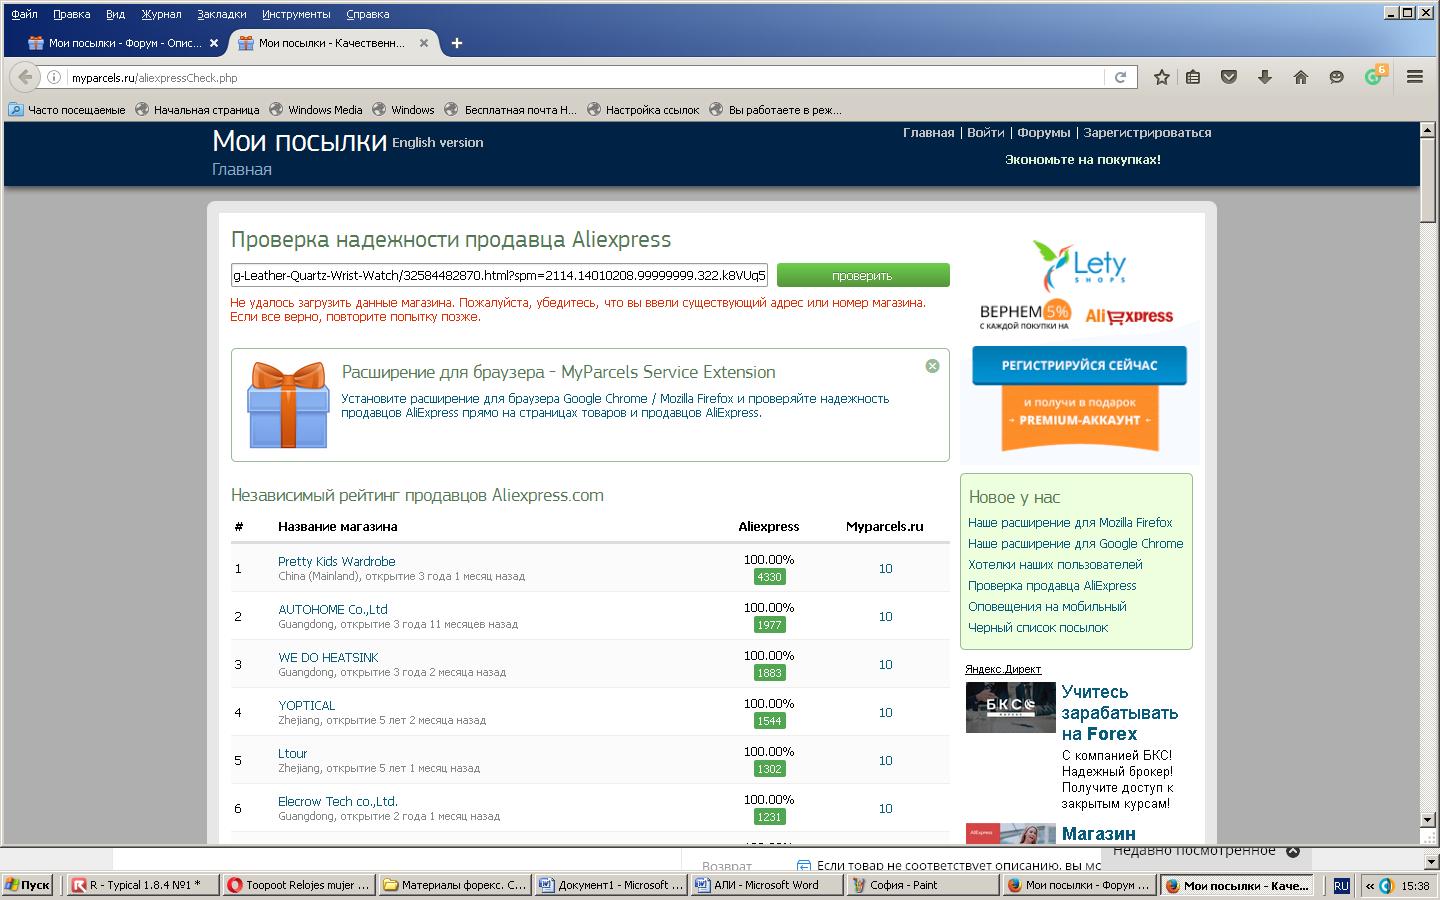The image size is (1440, 900).
Task: Click the green extension icon with badge 6
Action: (x=1375, y=76)
